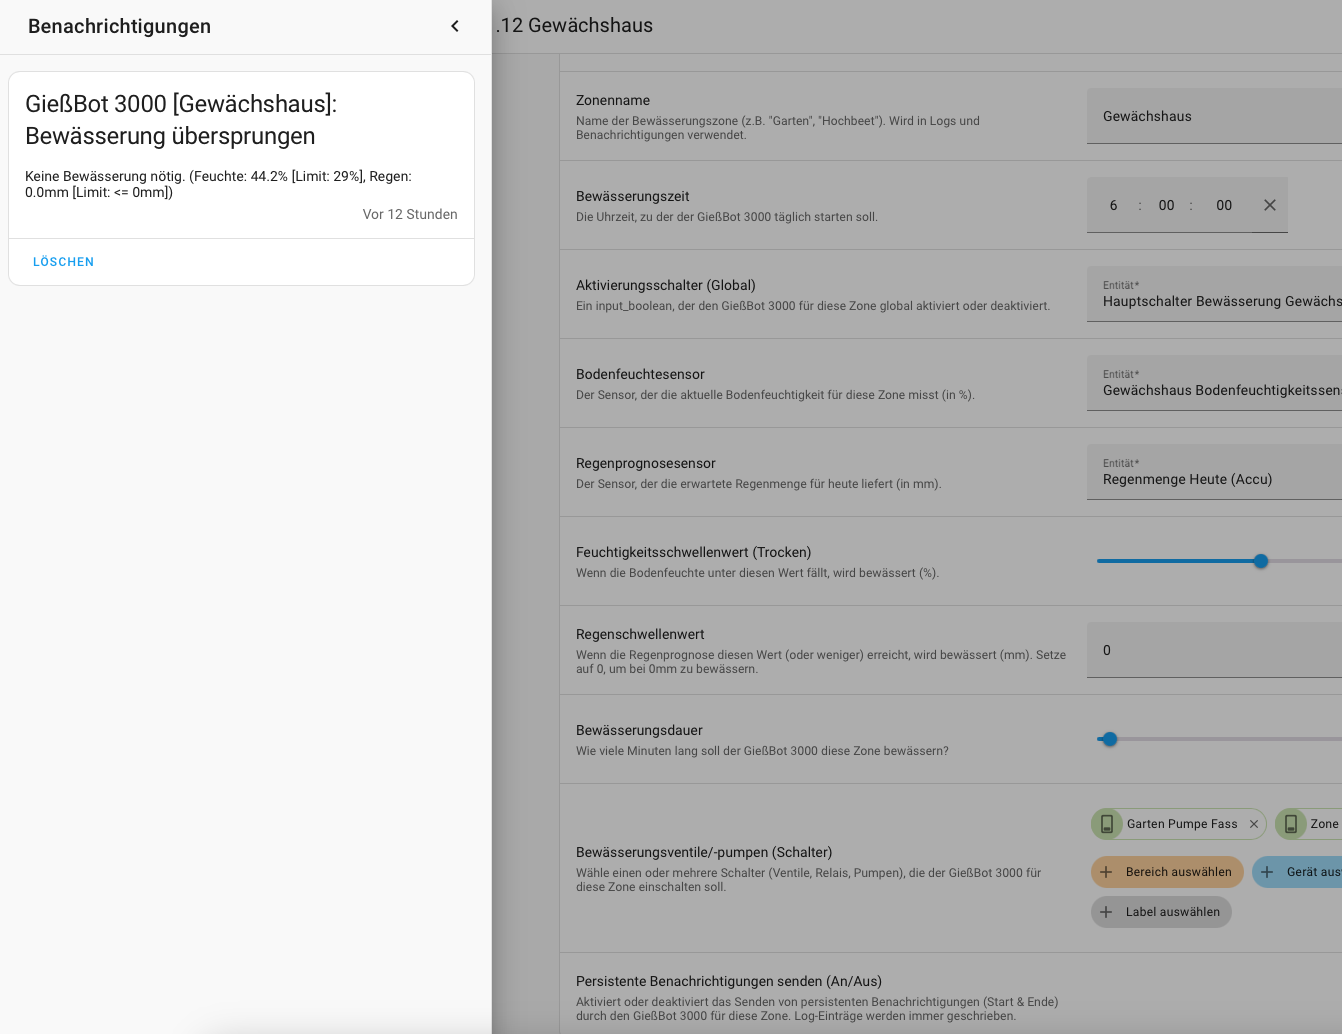Image resolution: width=1342 pixels, height=1034 pixels.
Task: Click the 'Vor 12 Stunden' timestamp
Action: [x=410, y=214]
